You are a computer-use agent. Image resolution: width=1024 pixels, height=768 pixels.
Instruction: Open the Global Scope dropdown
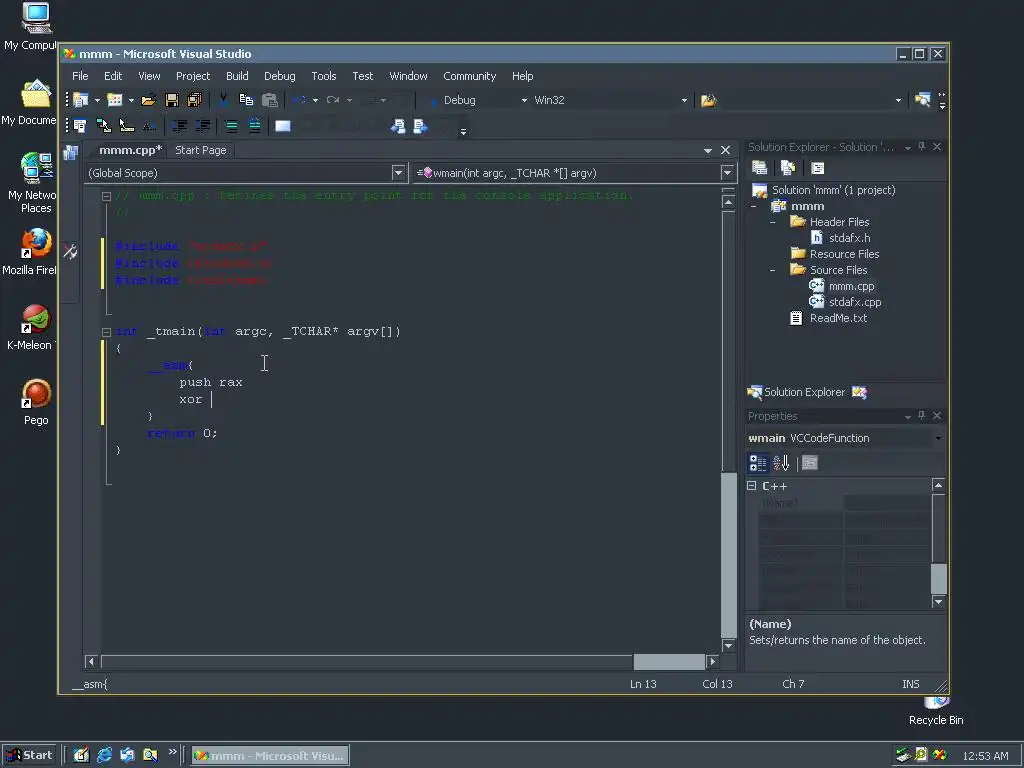[x=398, y=173]
